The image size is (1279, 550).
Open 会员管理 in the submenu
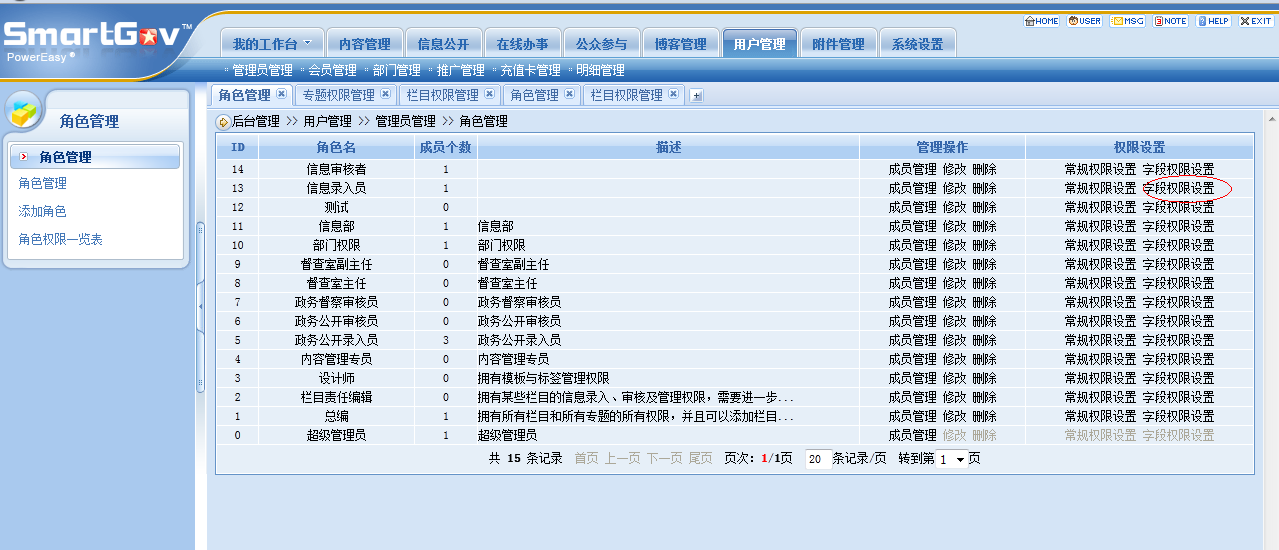(x=332, y=70)
